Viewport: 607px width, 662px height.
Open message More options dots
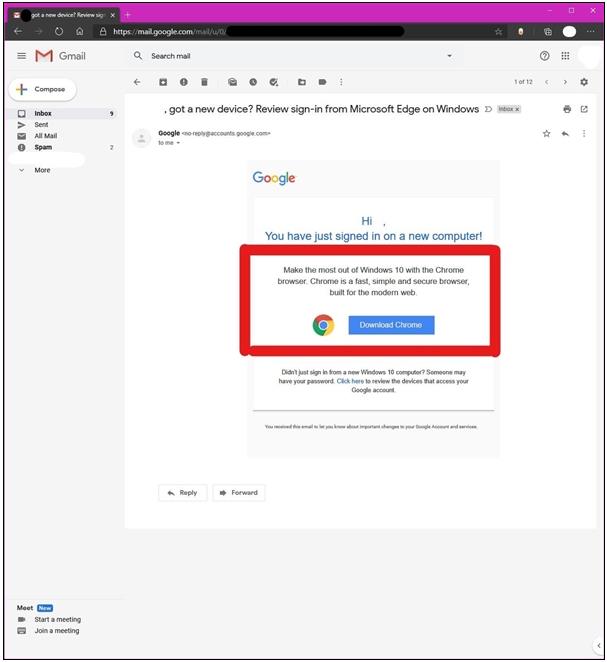point(584,134)
